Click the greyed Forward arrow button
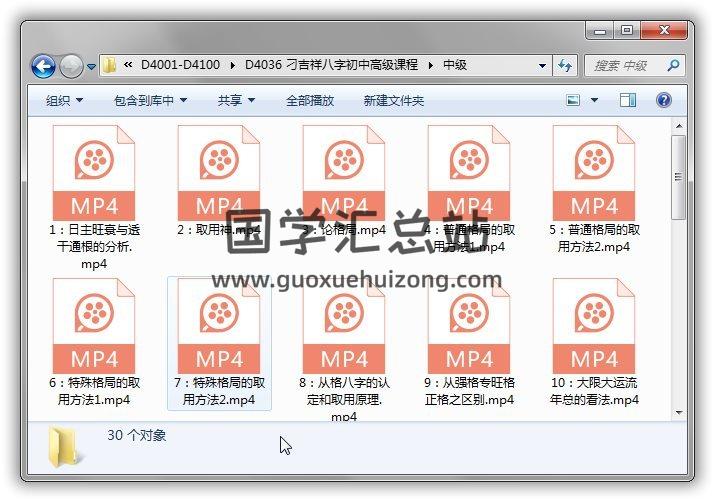The height and width of the screenshot is (502, 715). [72, 67]
